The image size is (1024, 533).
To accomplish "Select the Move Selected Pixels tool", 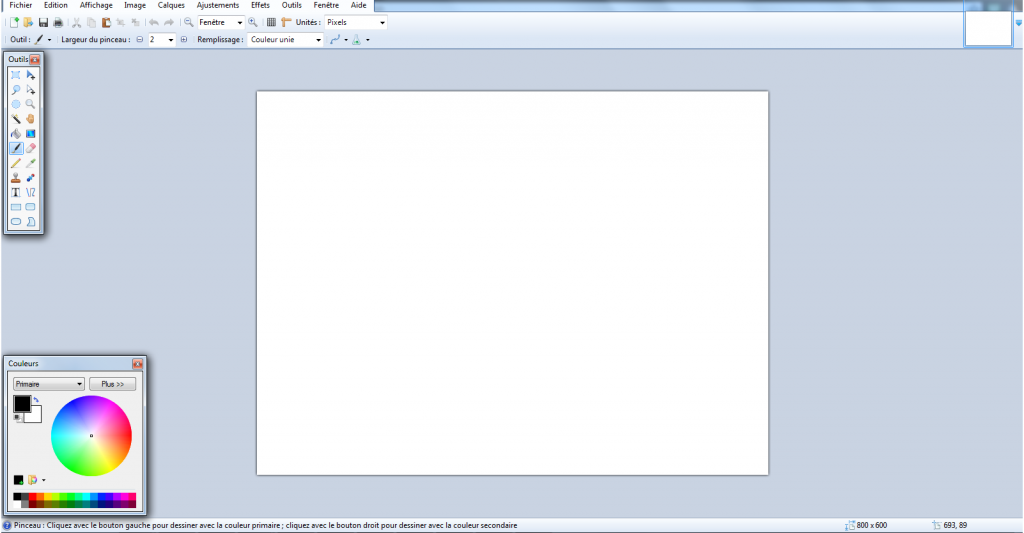I will (31, 75).
